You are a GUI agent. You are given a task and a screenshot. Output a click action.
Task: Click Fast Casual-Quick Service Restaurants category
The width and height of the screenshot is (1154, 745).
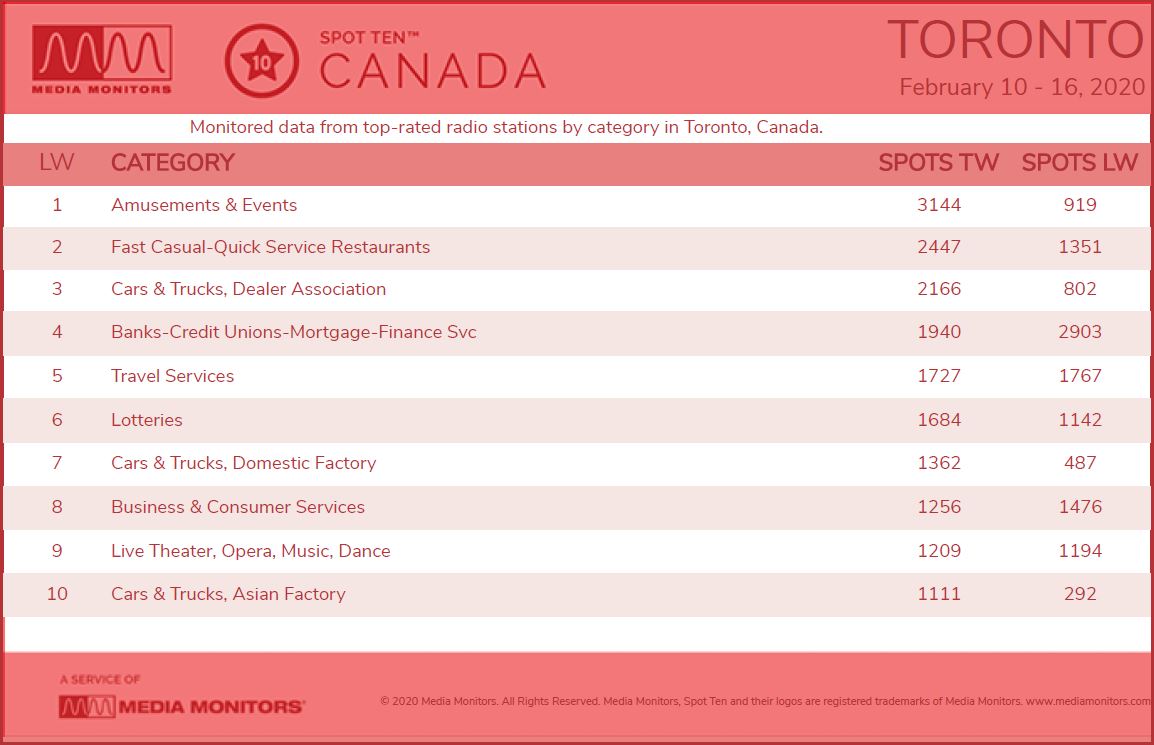(270, 247)
